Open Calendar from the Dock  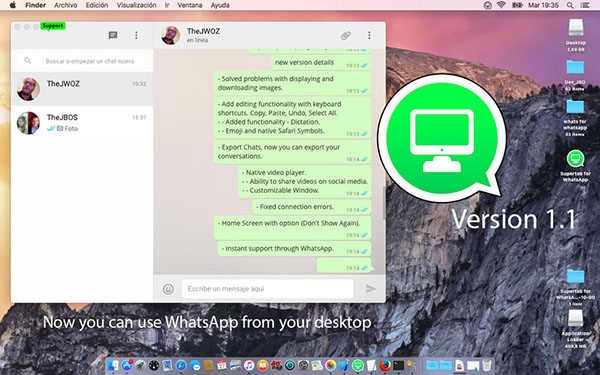[222, 365]
